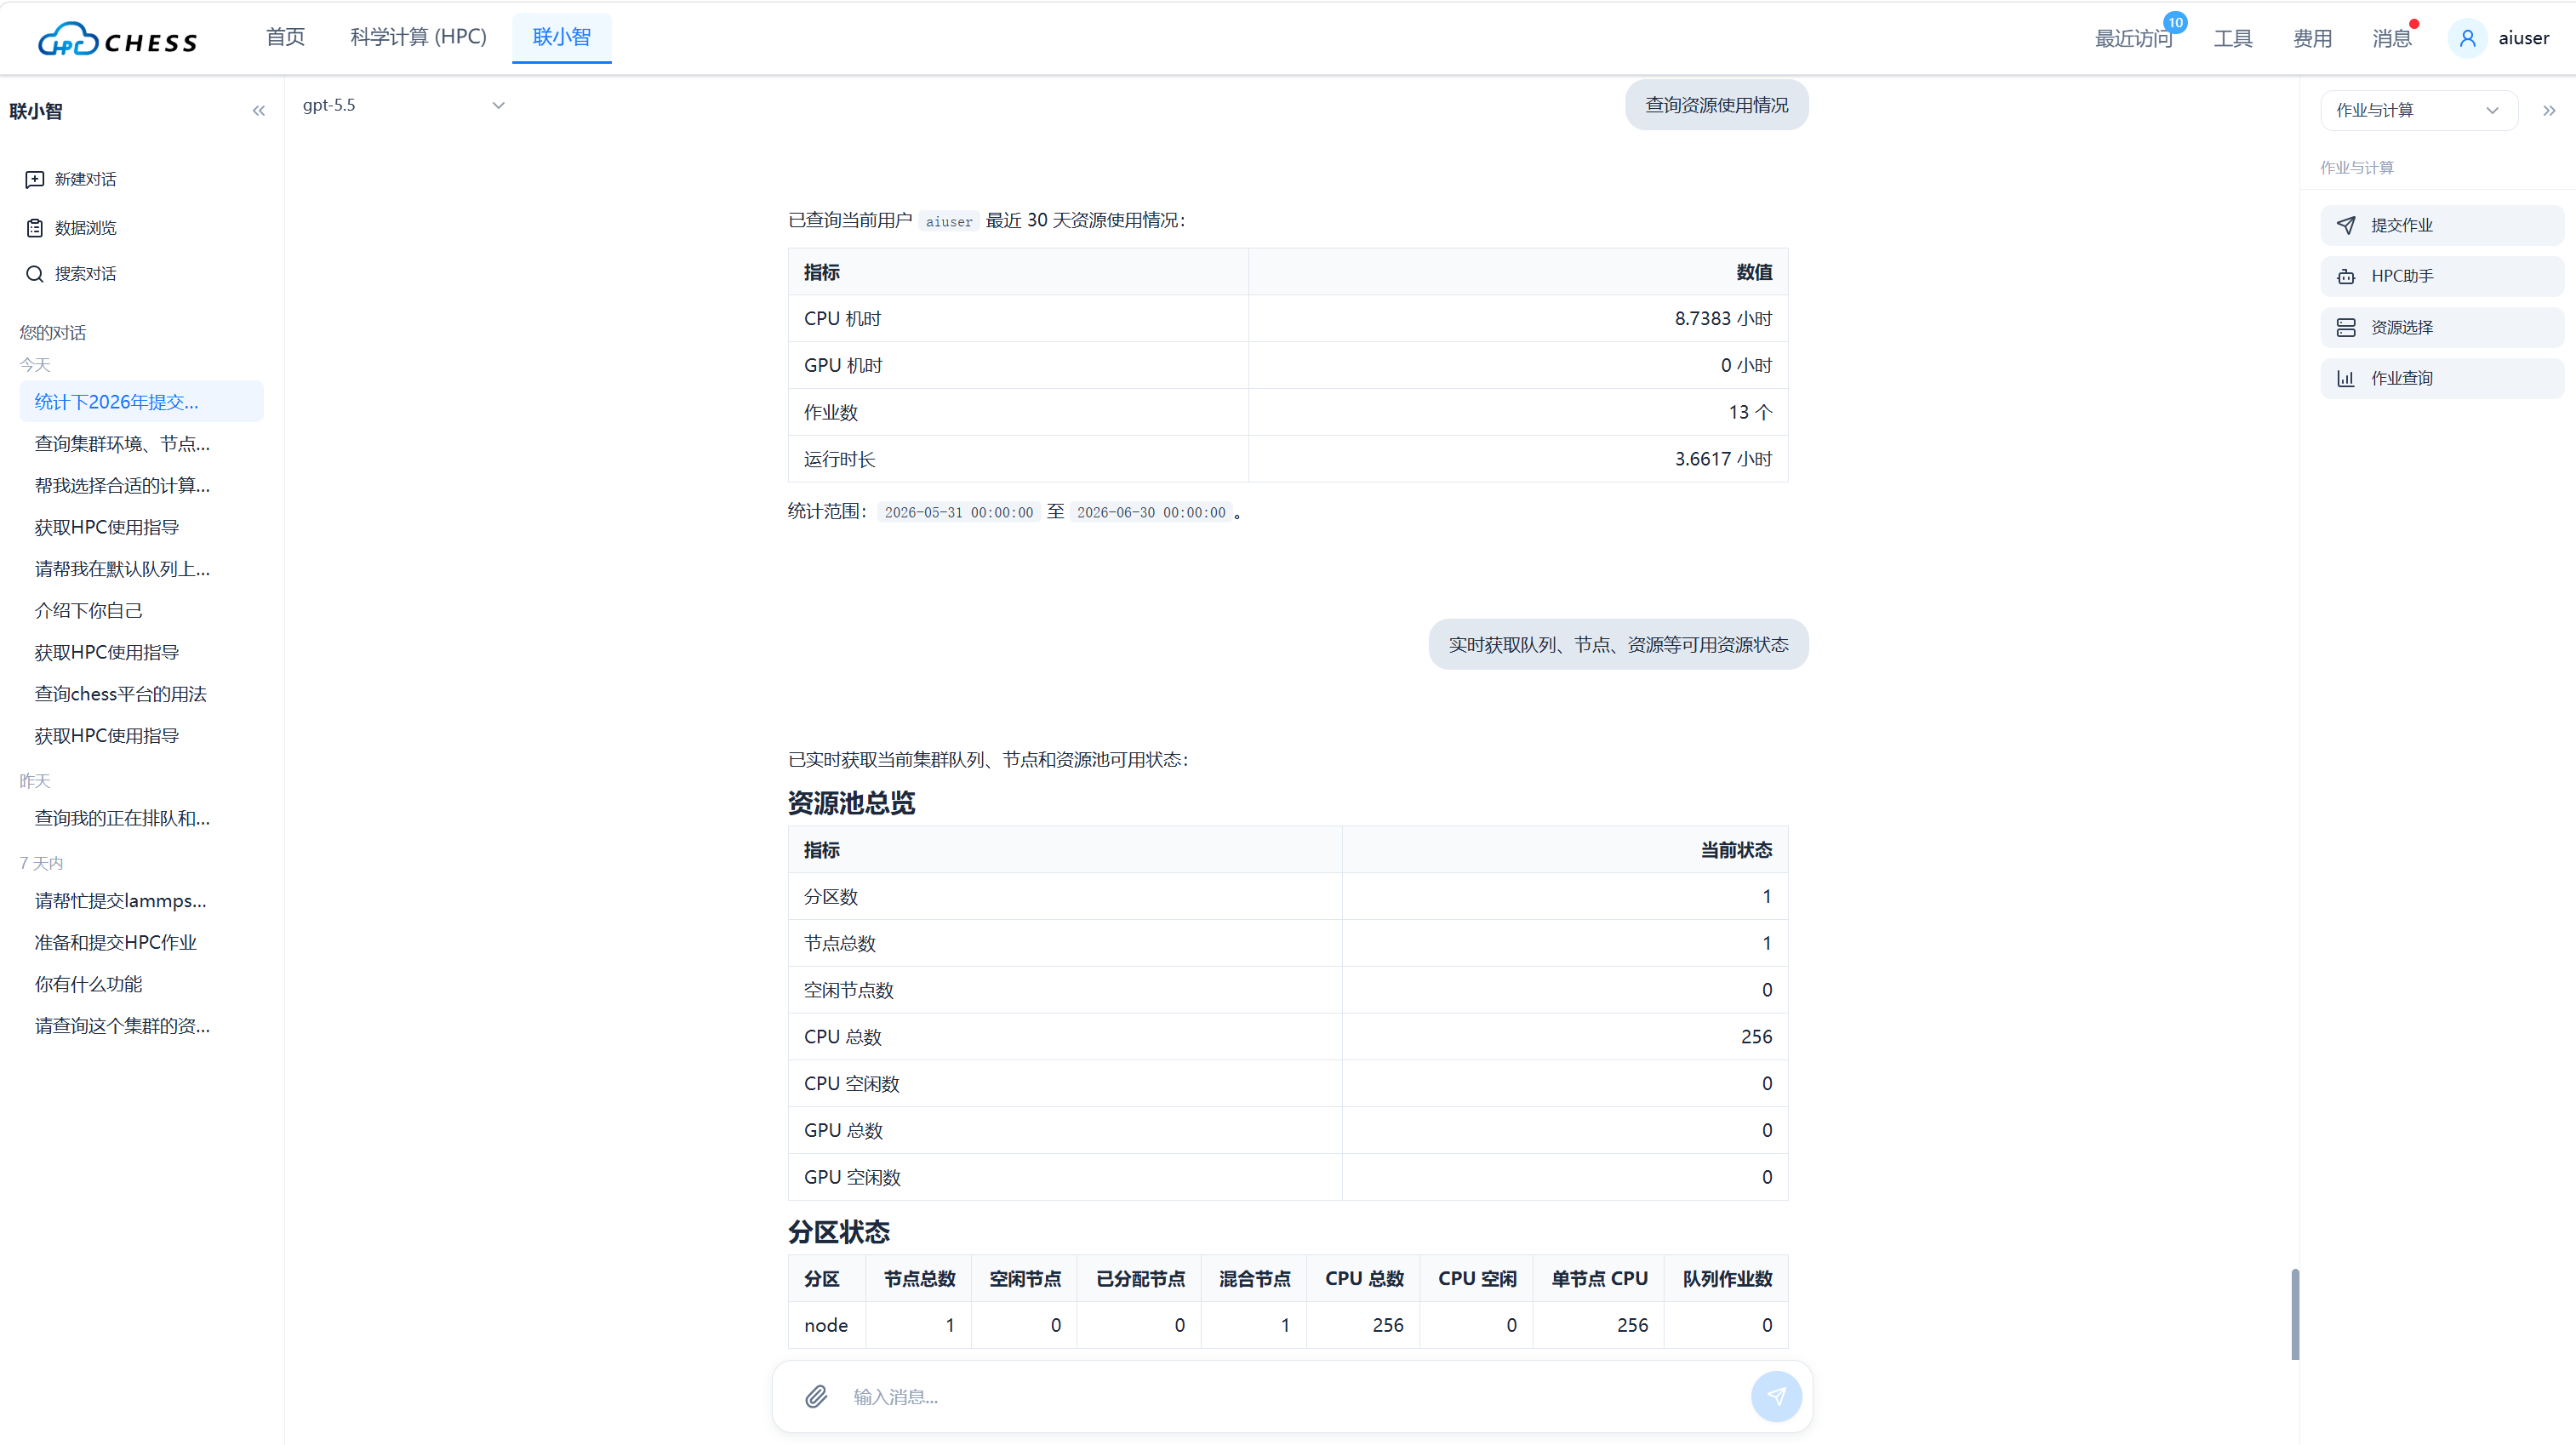Click the send message paper-plane button
The width and height of the screenshot is (2576, 1445).
[1776, 1396]
